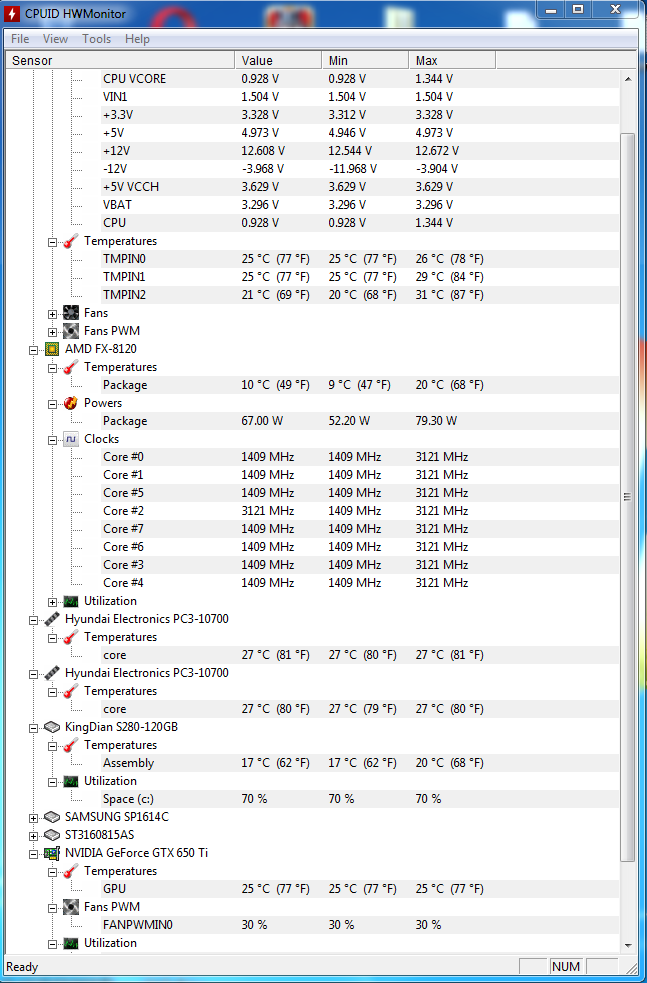Screen dimensions: 647x983
Task: Collapse the Clocks node
Action: click(x=53, y=439)
